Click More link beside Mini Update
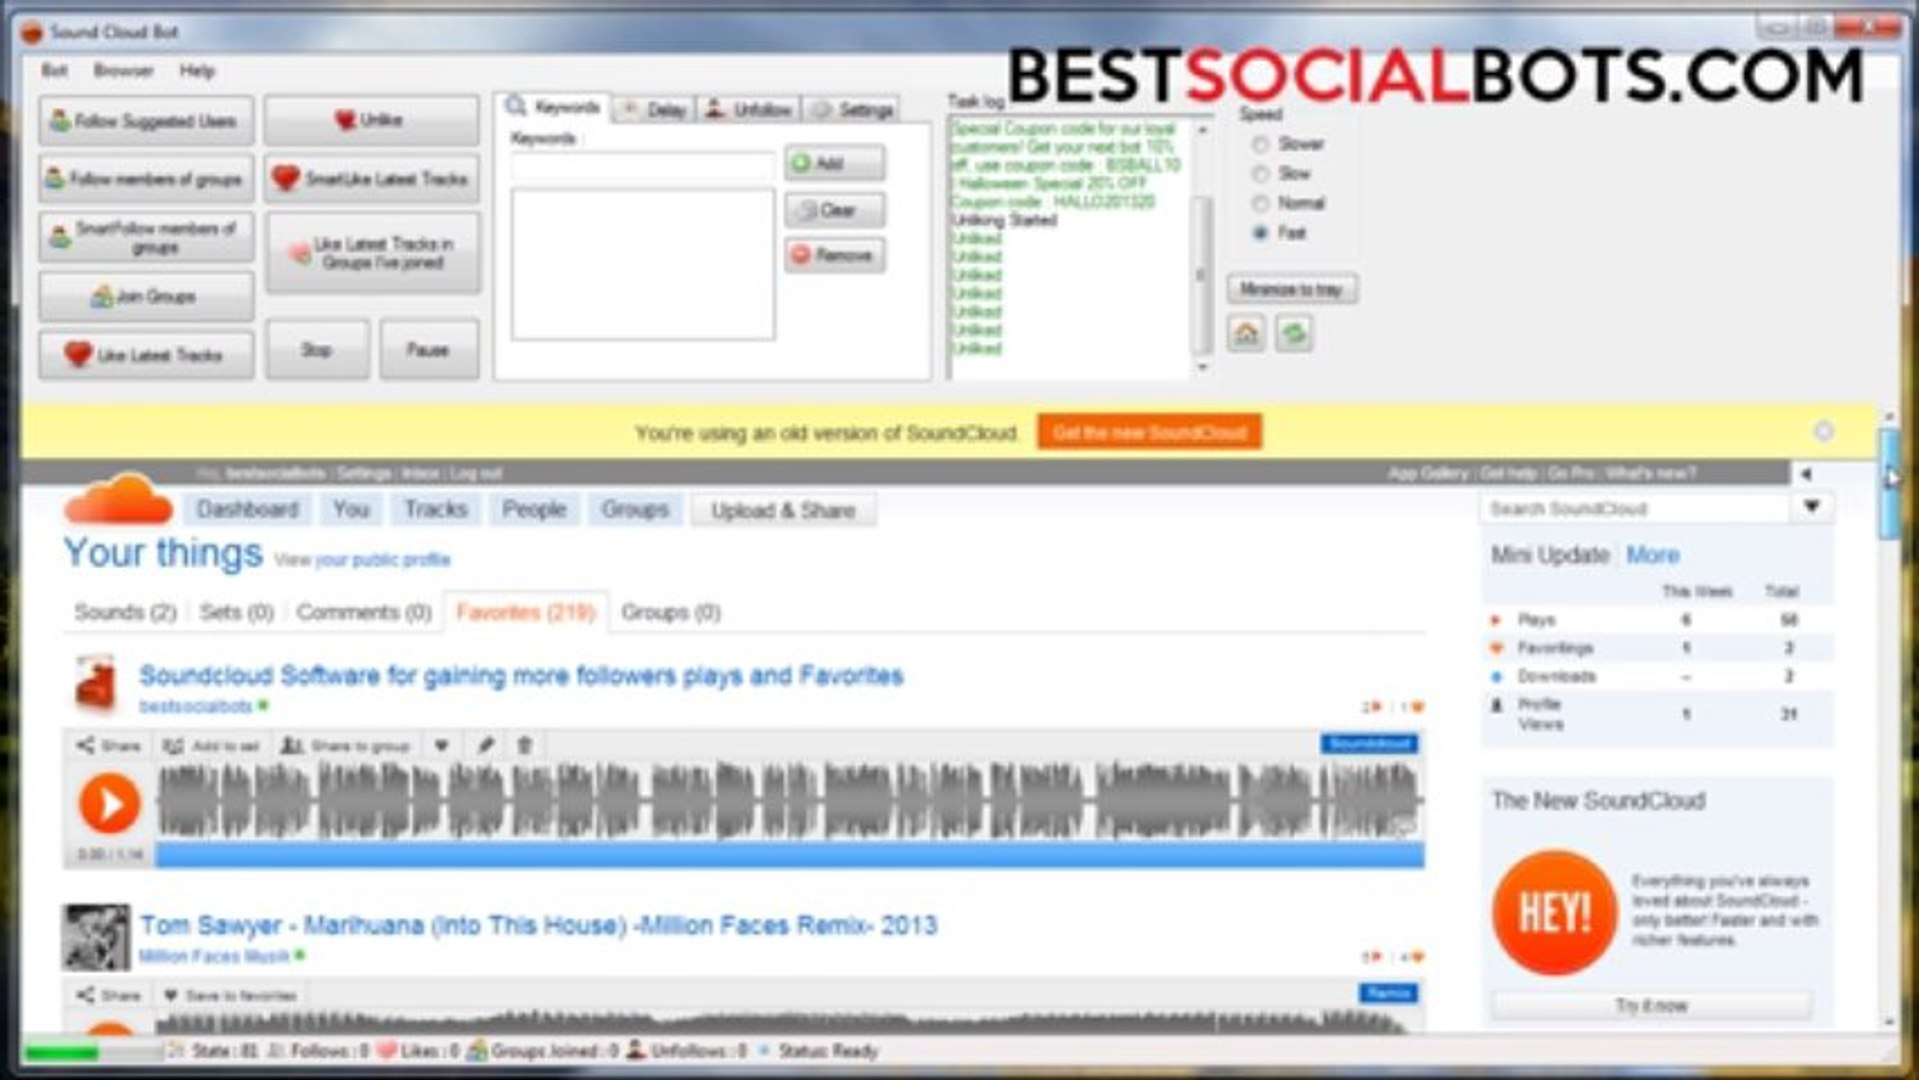This screenshot has height=1080, width=1919. pos(1652,555)
